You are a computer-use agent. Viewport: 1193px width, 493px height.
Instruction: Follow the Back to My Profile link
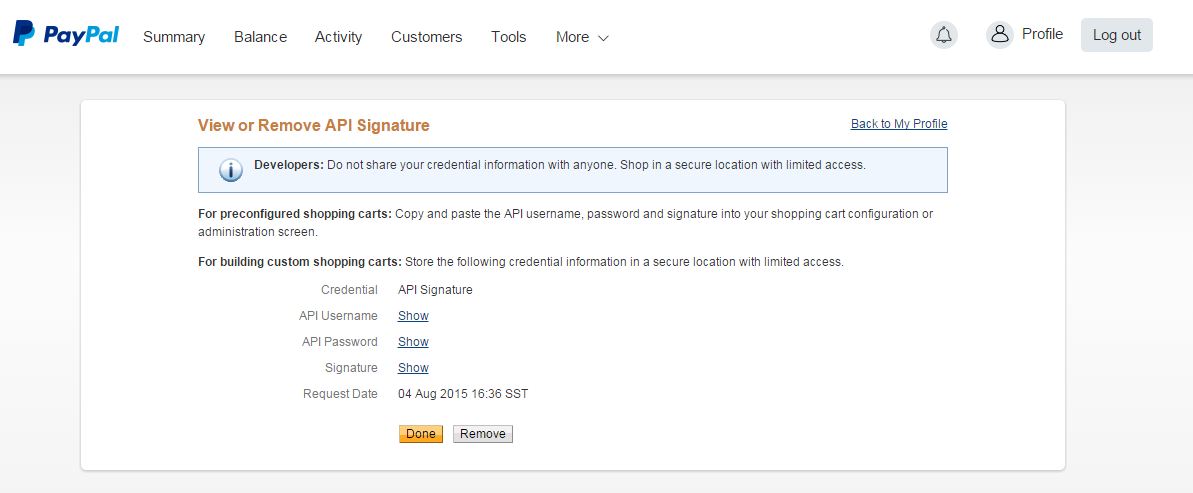pos(899,124)
